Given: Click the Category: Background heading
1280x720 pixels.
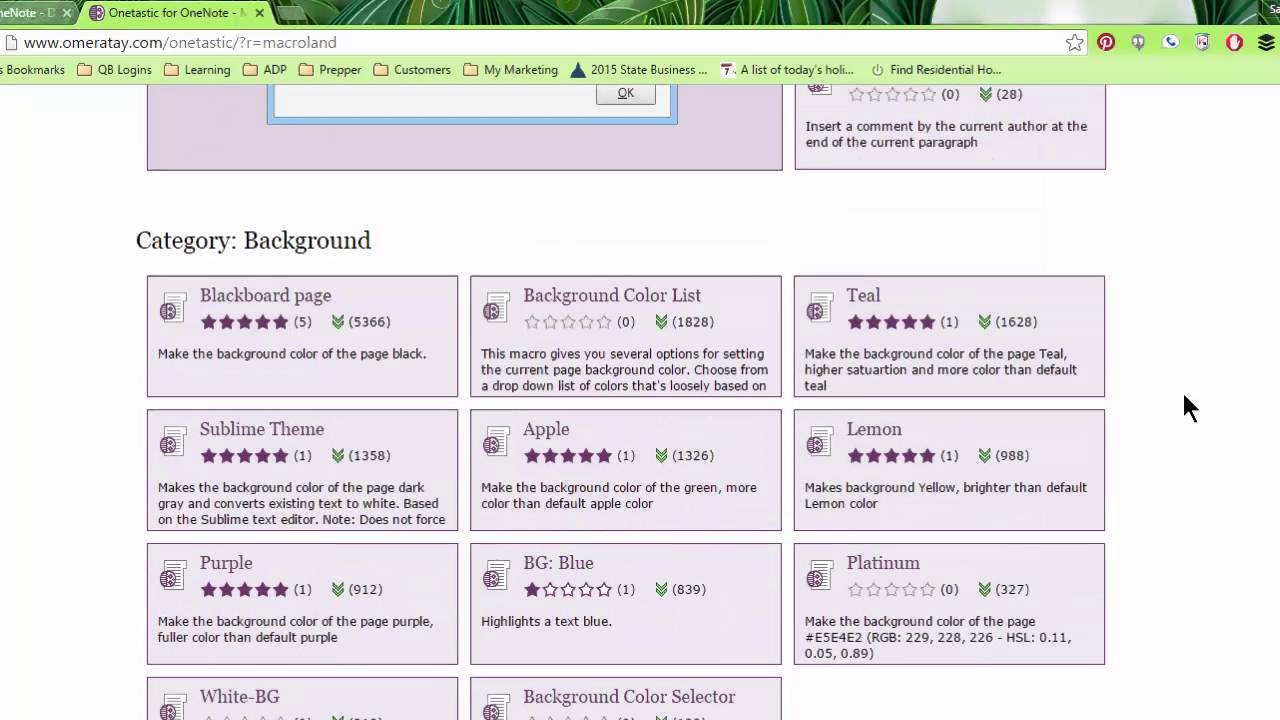Looking at the screenshot, I should 253,240.
